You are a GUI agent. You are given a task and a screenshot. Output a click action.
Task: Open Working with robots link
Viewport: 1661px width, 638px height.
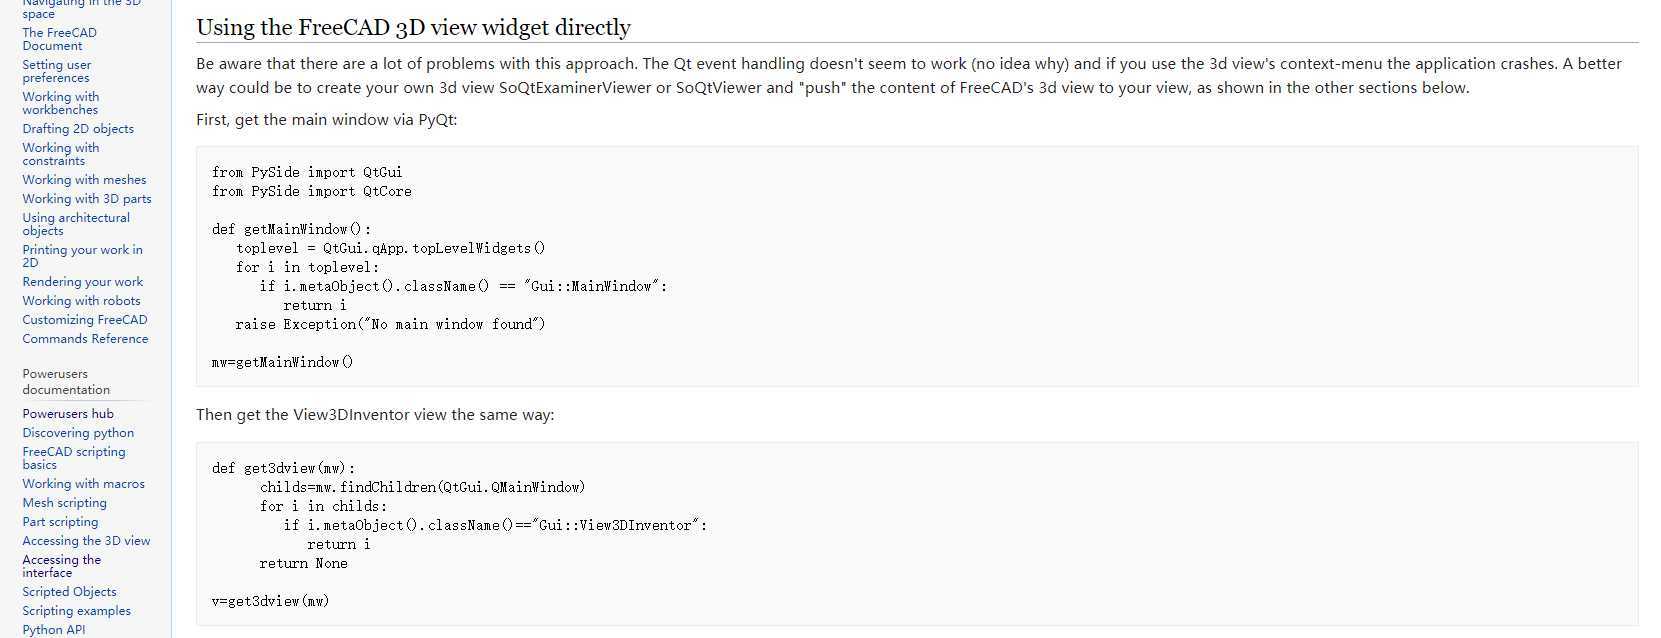[81, 301]
